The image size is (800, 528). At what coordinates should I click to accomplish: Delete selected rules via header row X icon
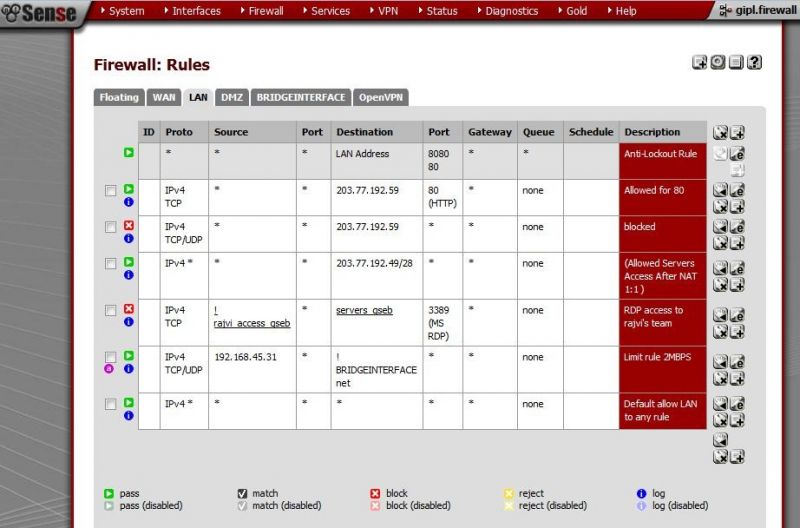(720, 133)
